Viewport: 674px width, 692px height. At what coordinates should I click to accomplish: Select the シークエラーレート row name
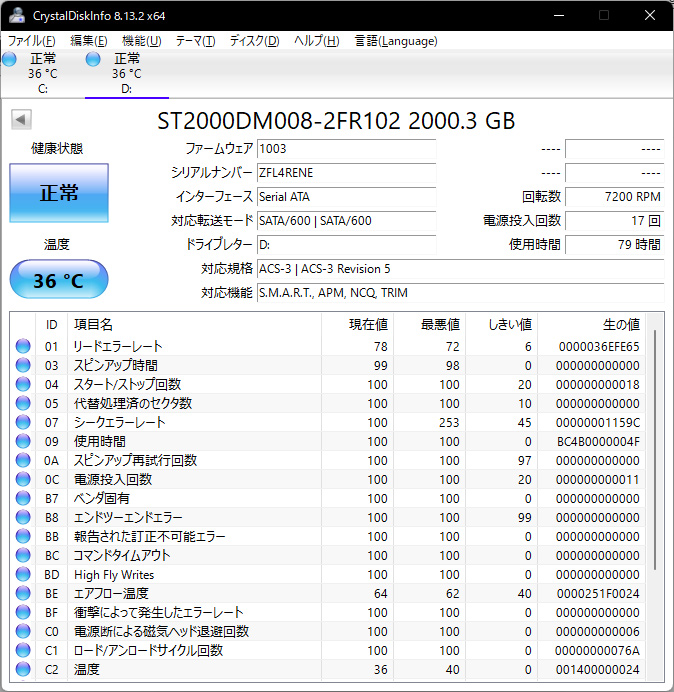pos(119,422)
